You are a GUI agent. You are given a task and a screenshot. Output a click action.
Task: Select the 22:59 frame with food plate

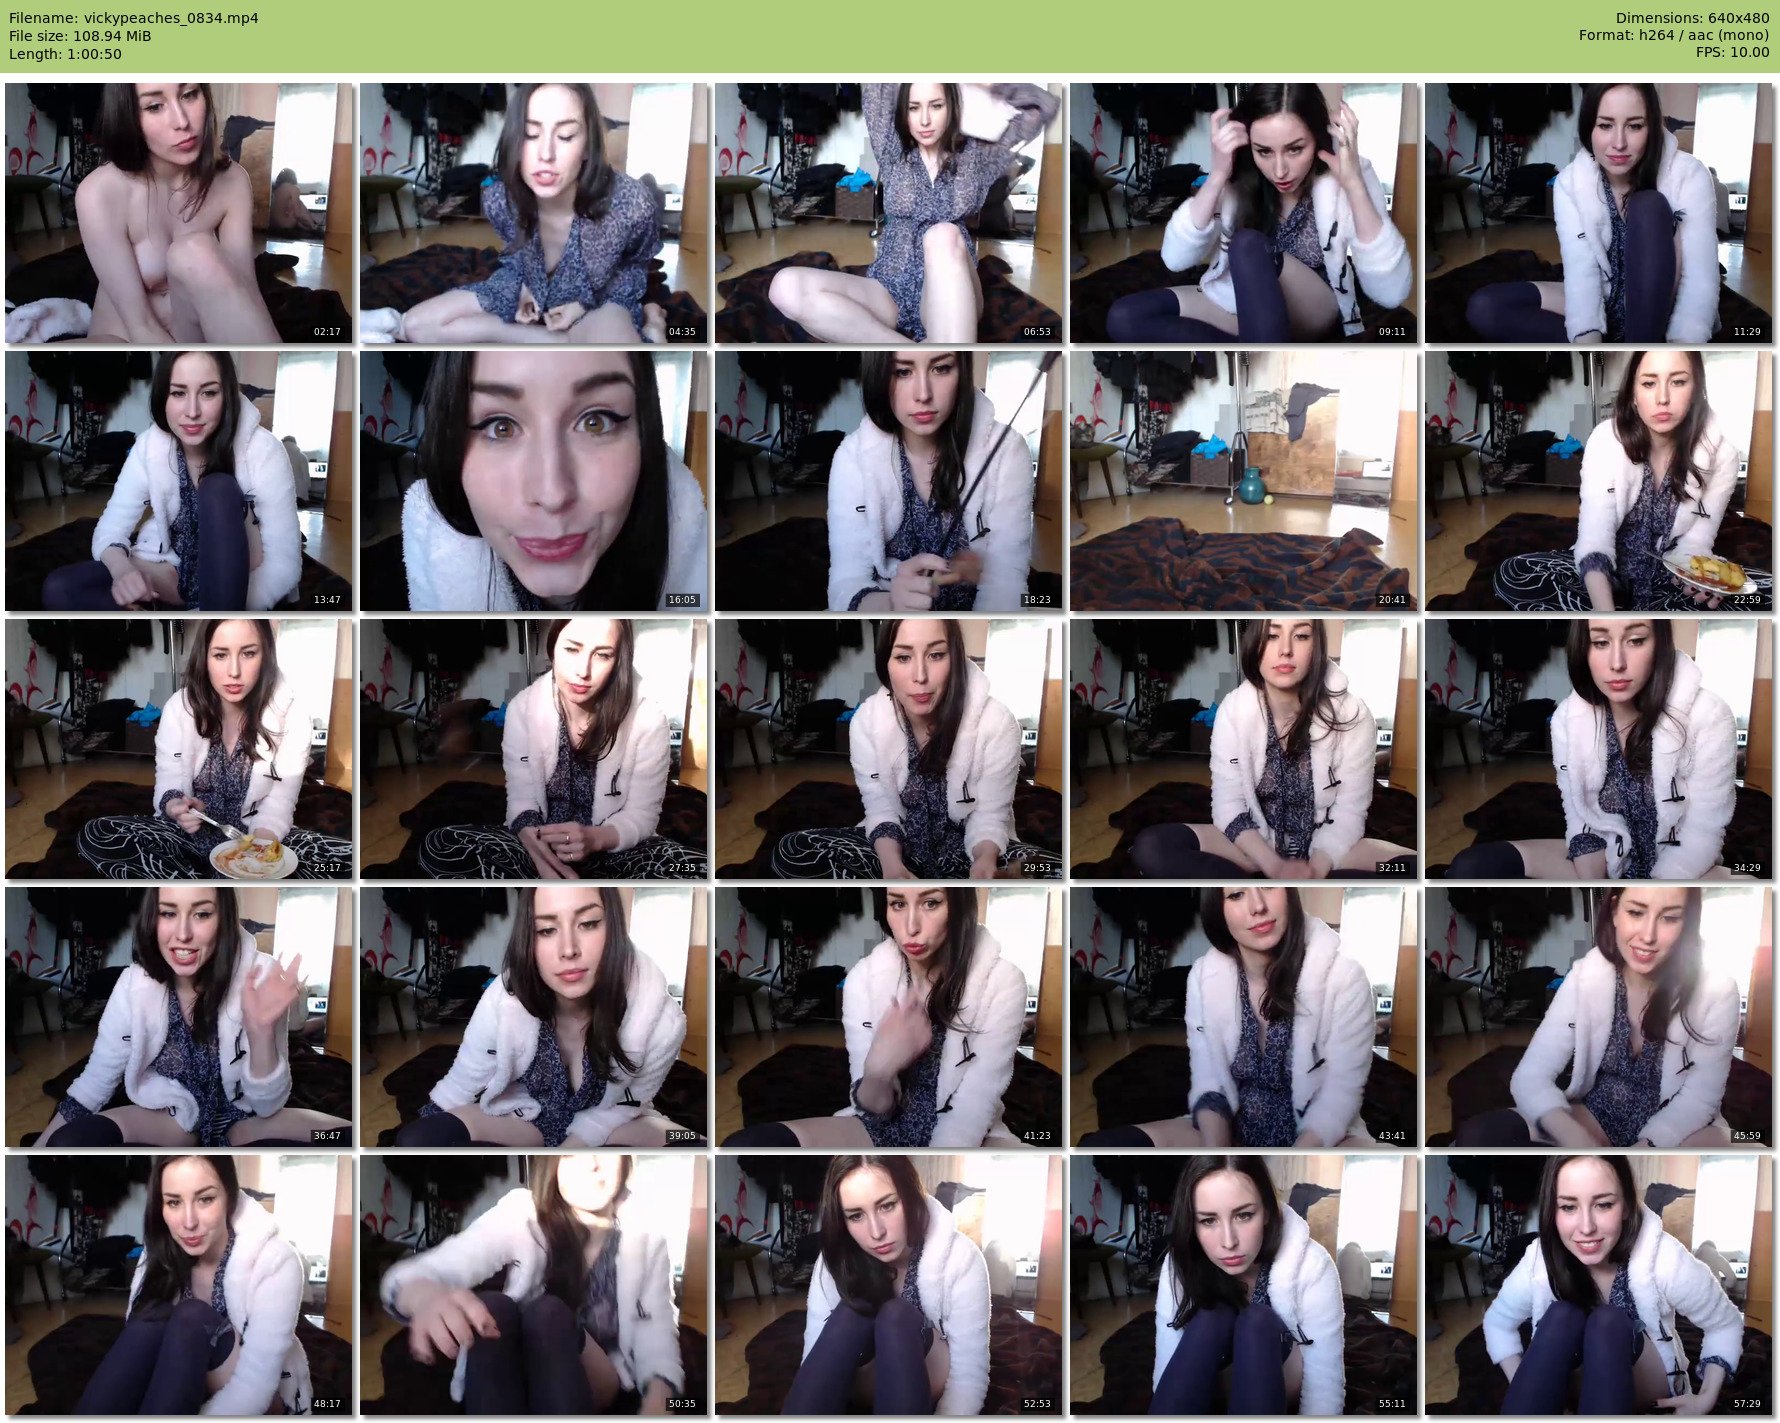click(1599, 481)
